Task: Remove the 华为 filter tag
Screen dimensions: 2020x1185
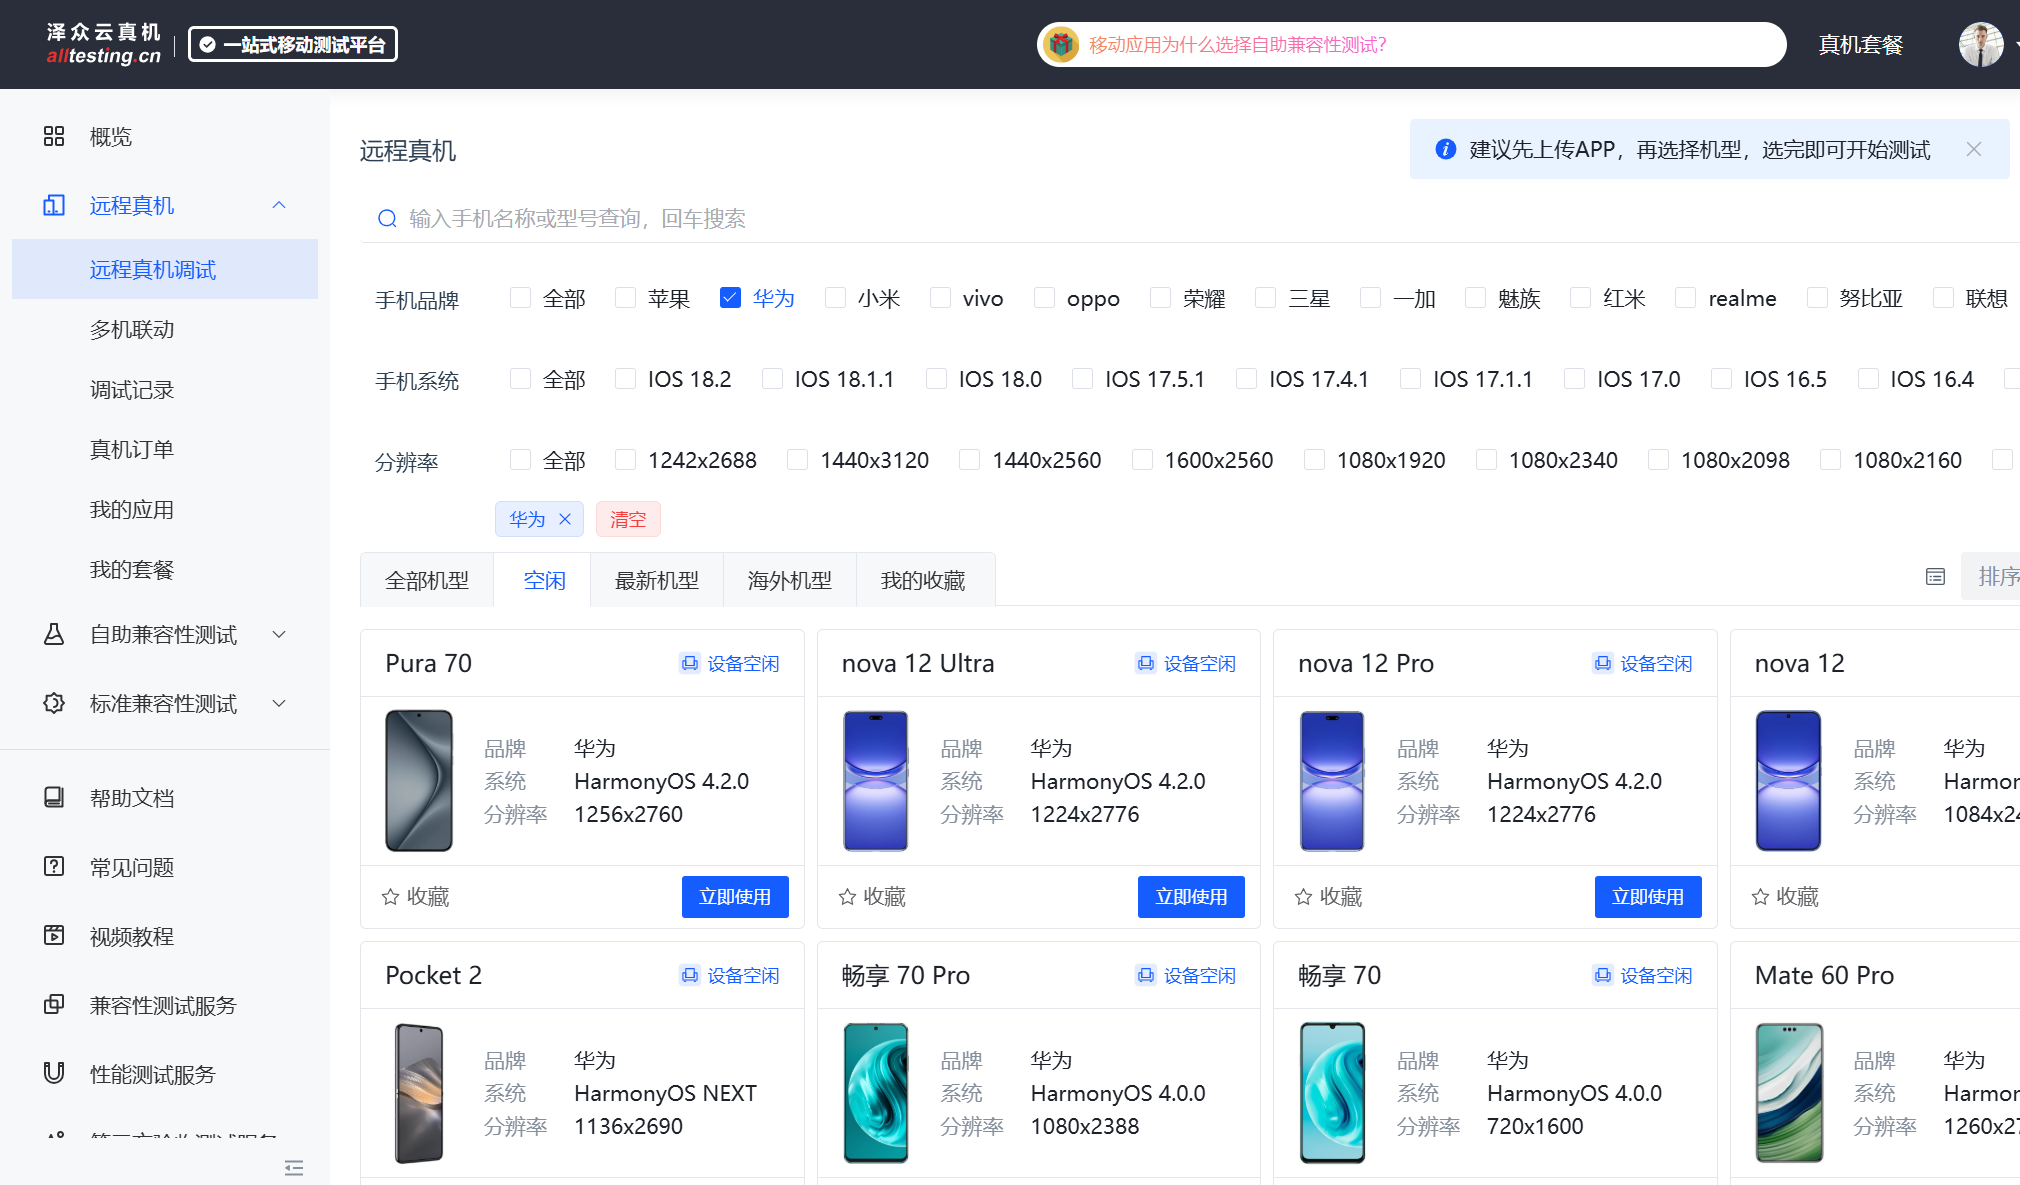Action: [x=565, y=519]
